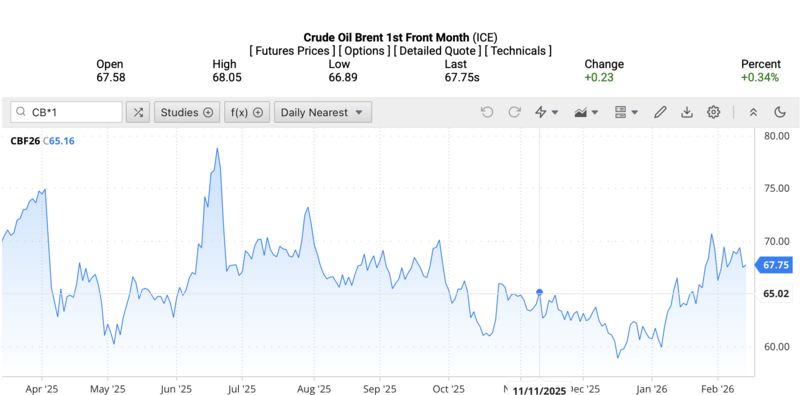Click the Percent value +0.34%
The width and height of the screenshot is (800, 395).
[x=760, y=78]
